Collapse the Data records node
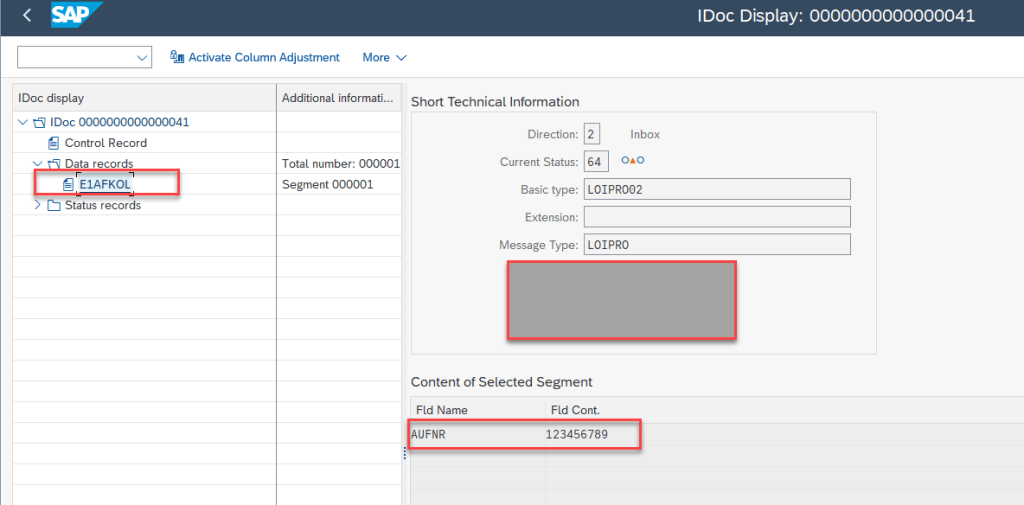 pyautogui.click(x=38, y=164)
